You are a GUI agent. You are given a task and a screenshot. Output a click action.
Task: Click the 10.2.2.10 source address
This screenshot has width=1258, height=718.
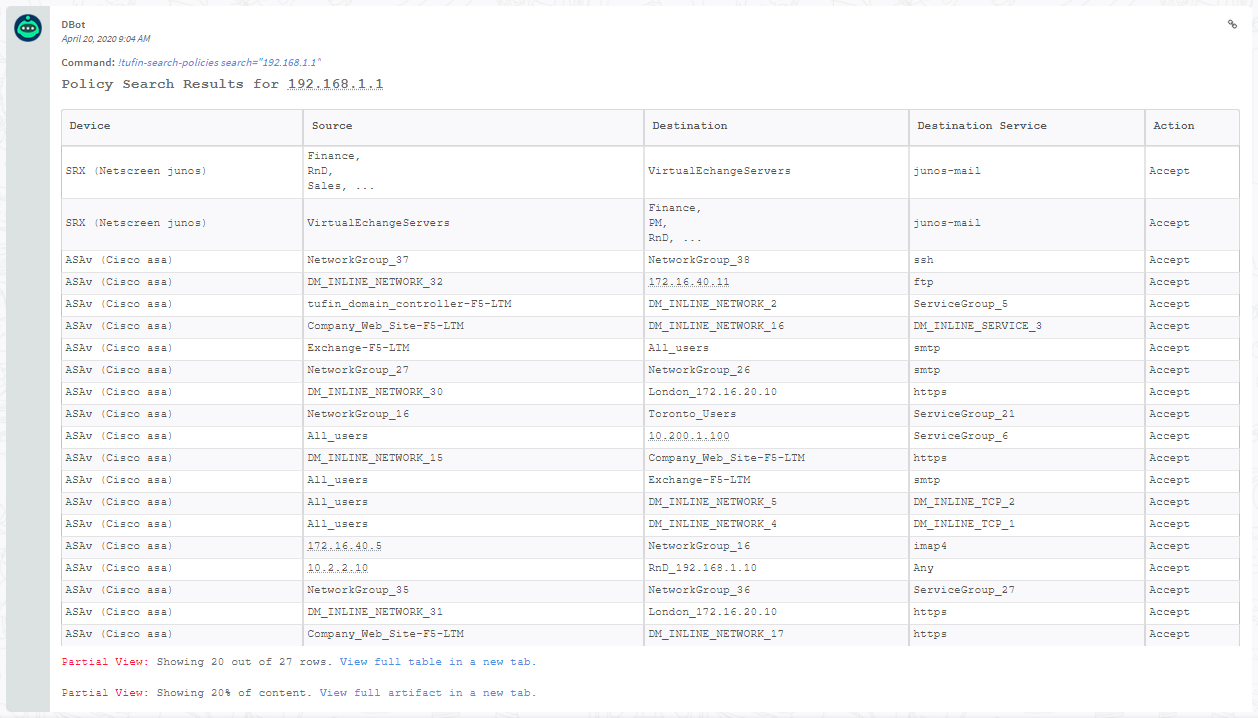pyautogui.click(x=338, y=568)
